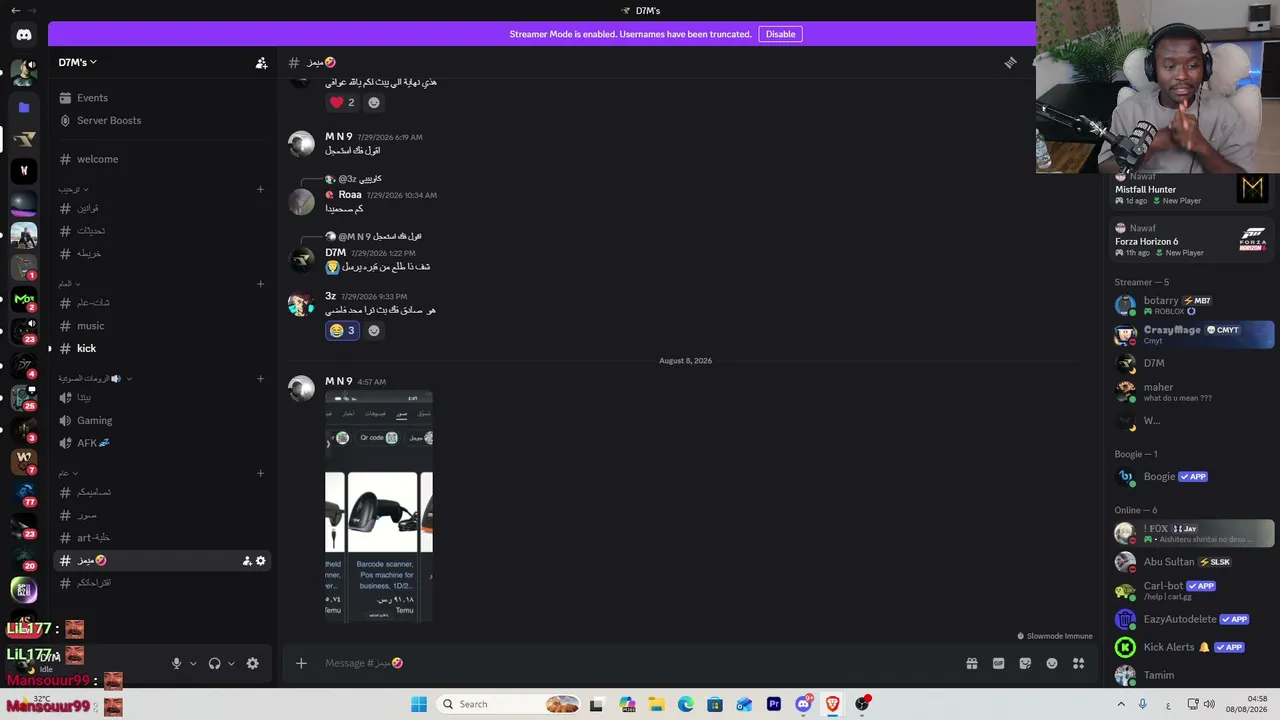Open the apps launcher in message bar
The width and height of the screenshot is (1280, 720).
[x=1078, y=663]
